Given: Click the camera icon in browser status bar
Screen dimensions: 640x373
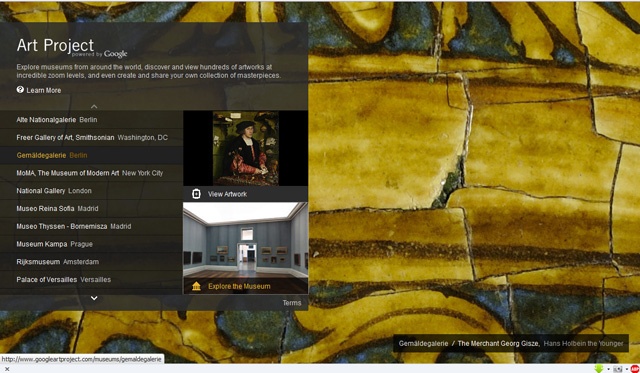Looking at the screenshot, I should click(x=618, y=369).
